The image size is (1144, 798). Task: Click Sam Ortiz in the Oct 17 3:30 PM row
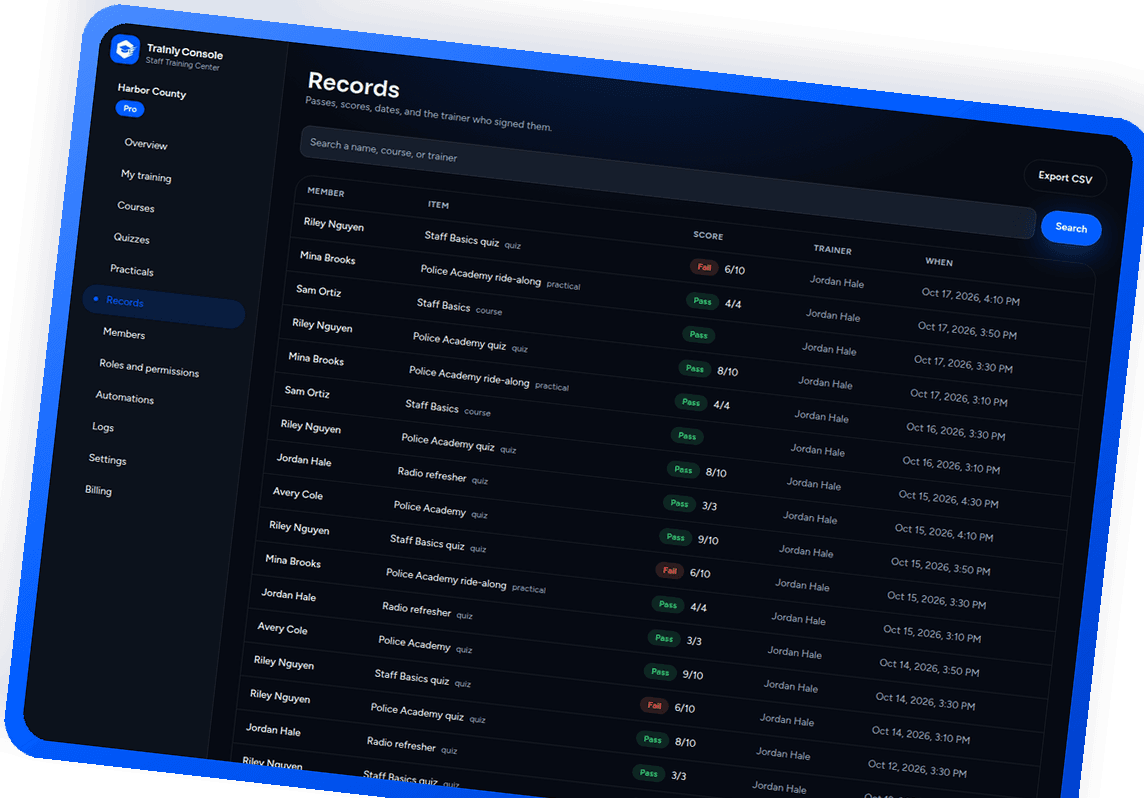[x=319, y=290]
